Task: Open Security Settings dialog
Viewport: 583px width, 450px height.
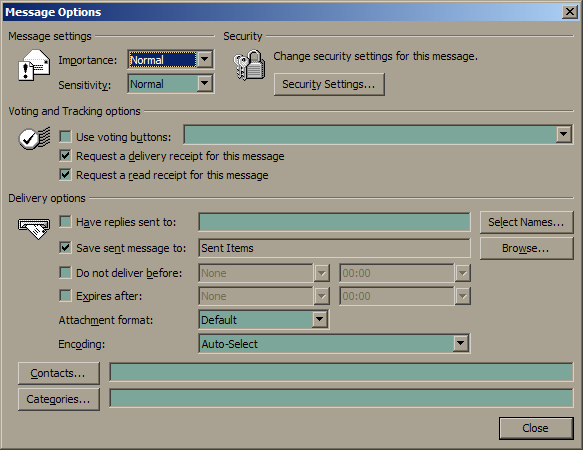Action: point(329,84)
